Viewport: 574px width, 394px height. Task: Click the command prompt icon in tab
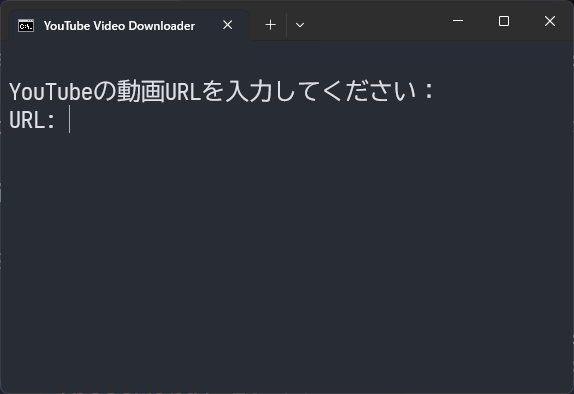coord(26,26)
